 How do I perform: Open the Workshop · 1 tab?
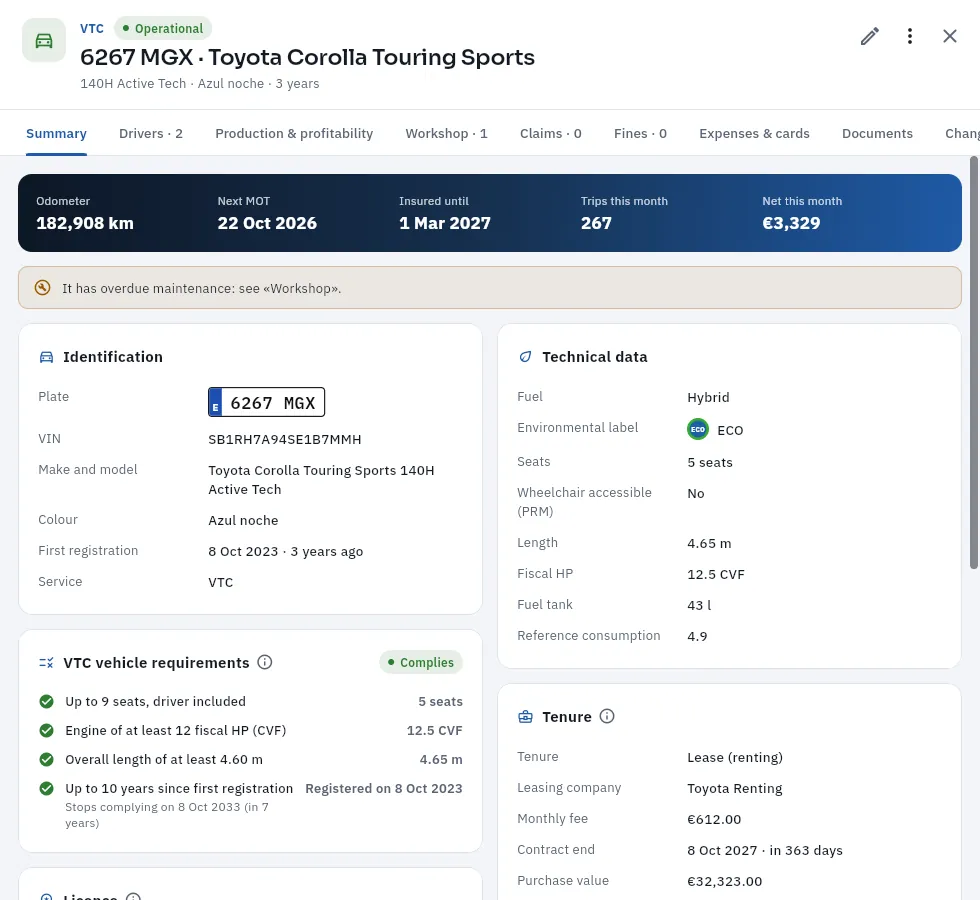click(x=446, y=133)
